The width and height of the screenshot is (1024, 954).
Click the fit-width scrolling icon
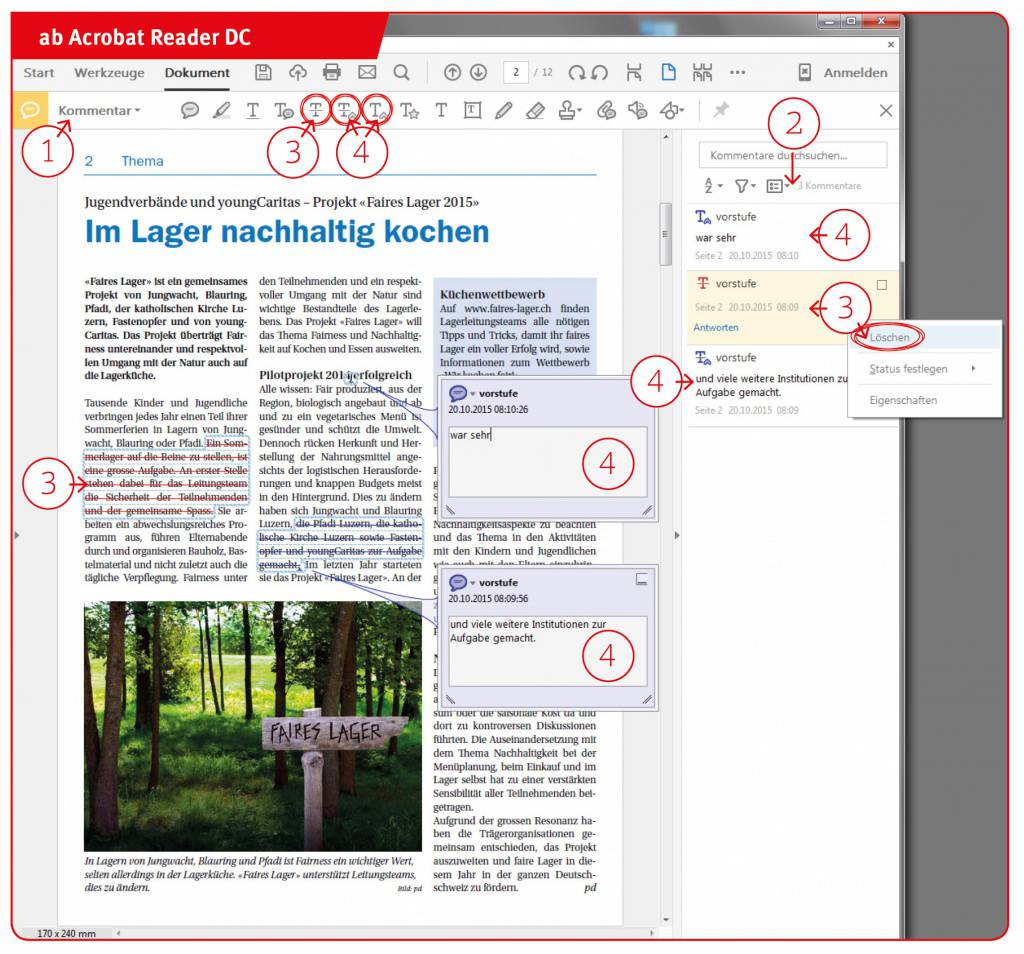(634, 72)
